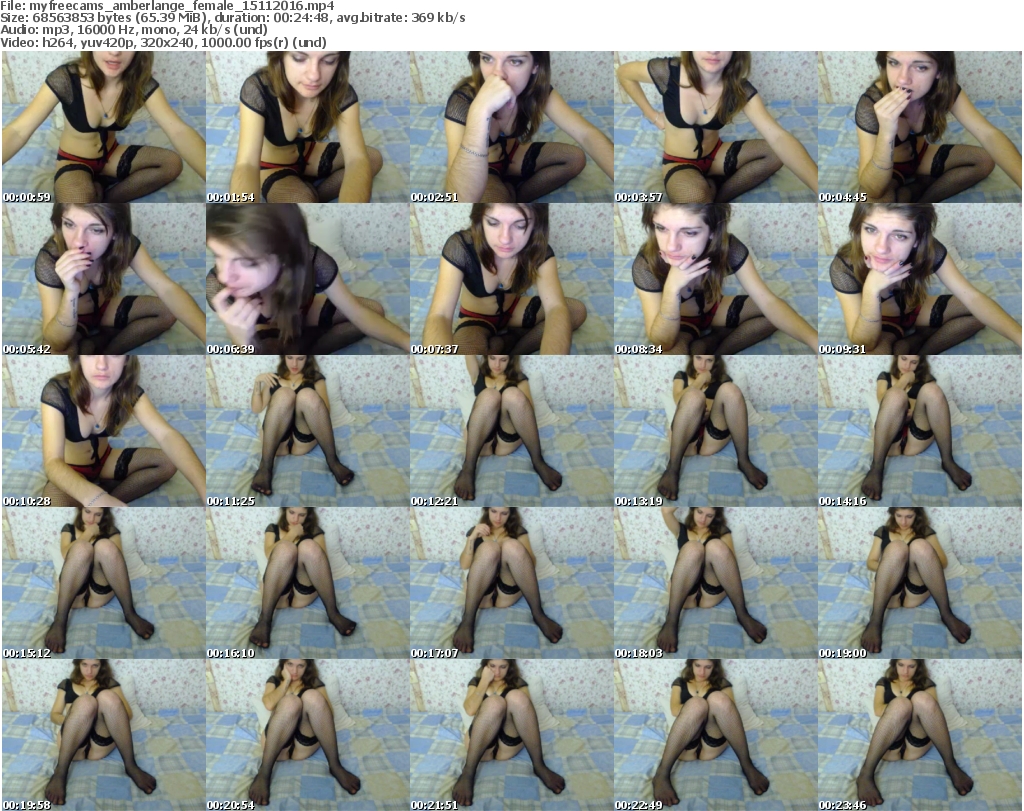
Task: Pick the 00:18:03 thumbnail
Action: pos(716,583)
